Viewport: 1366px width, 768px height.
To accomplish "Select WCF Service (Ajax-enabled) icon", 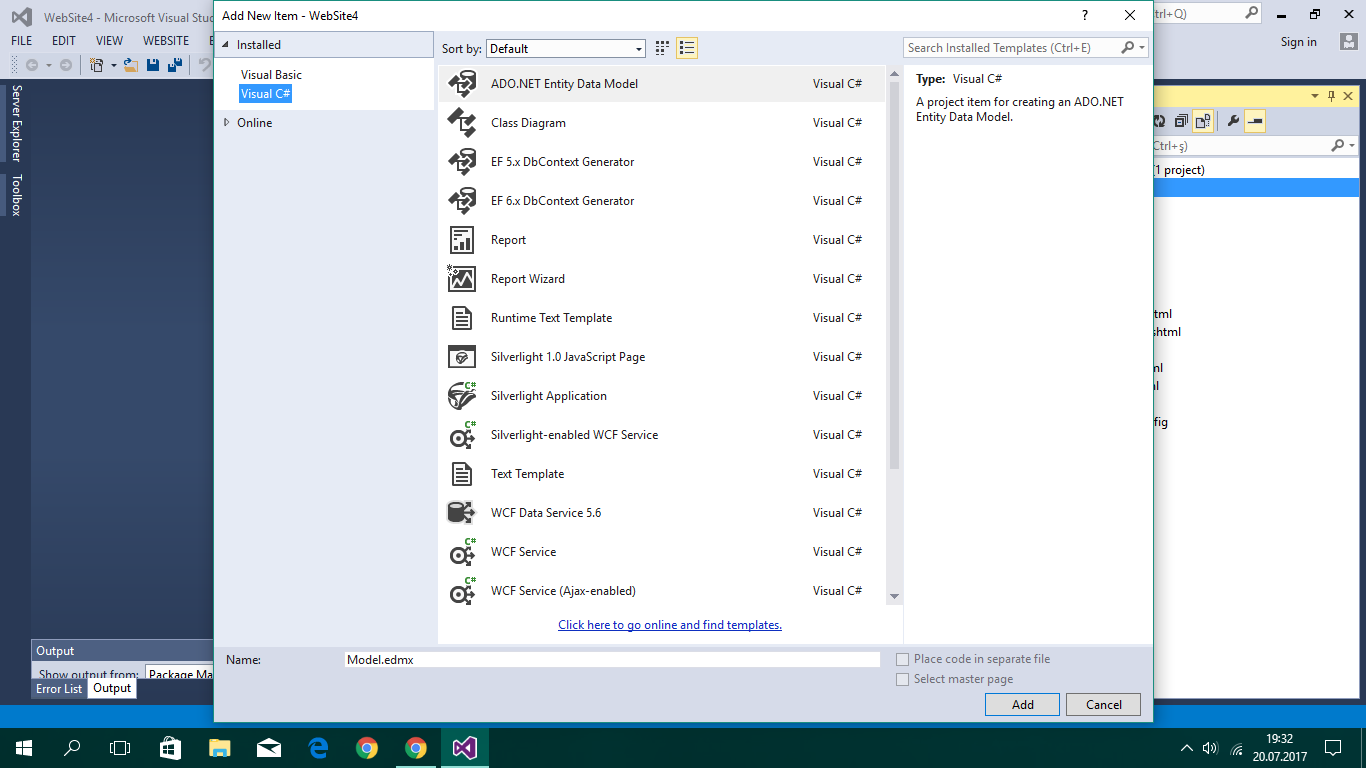I will click(461, 591).
